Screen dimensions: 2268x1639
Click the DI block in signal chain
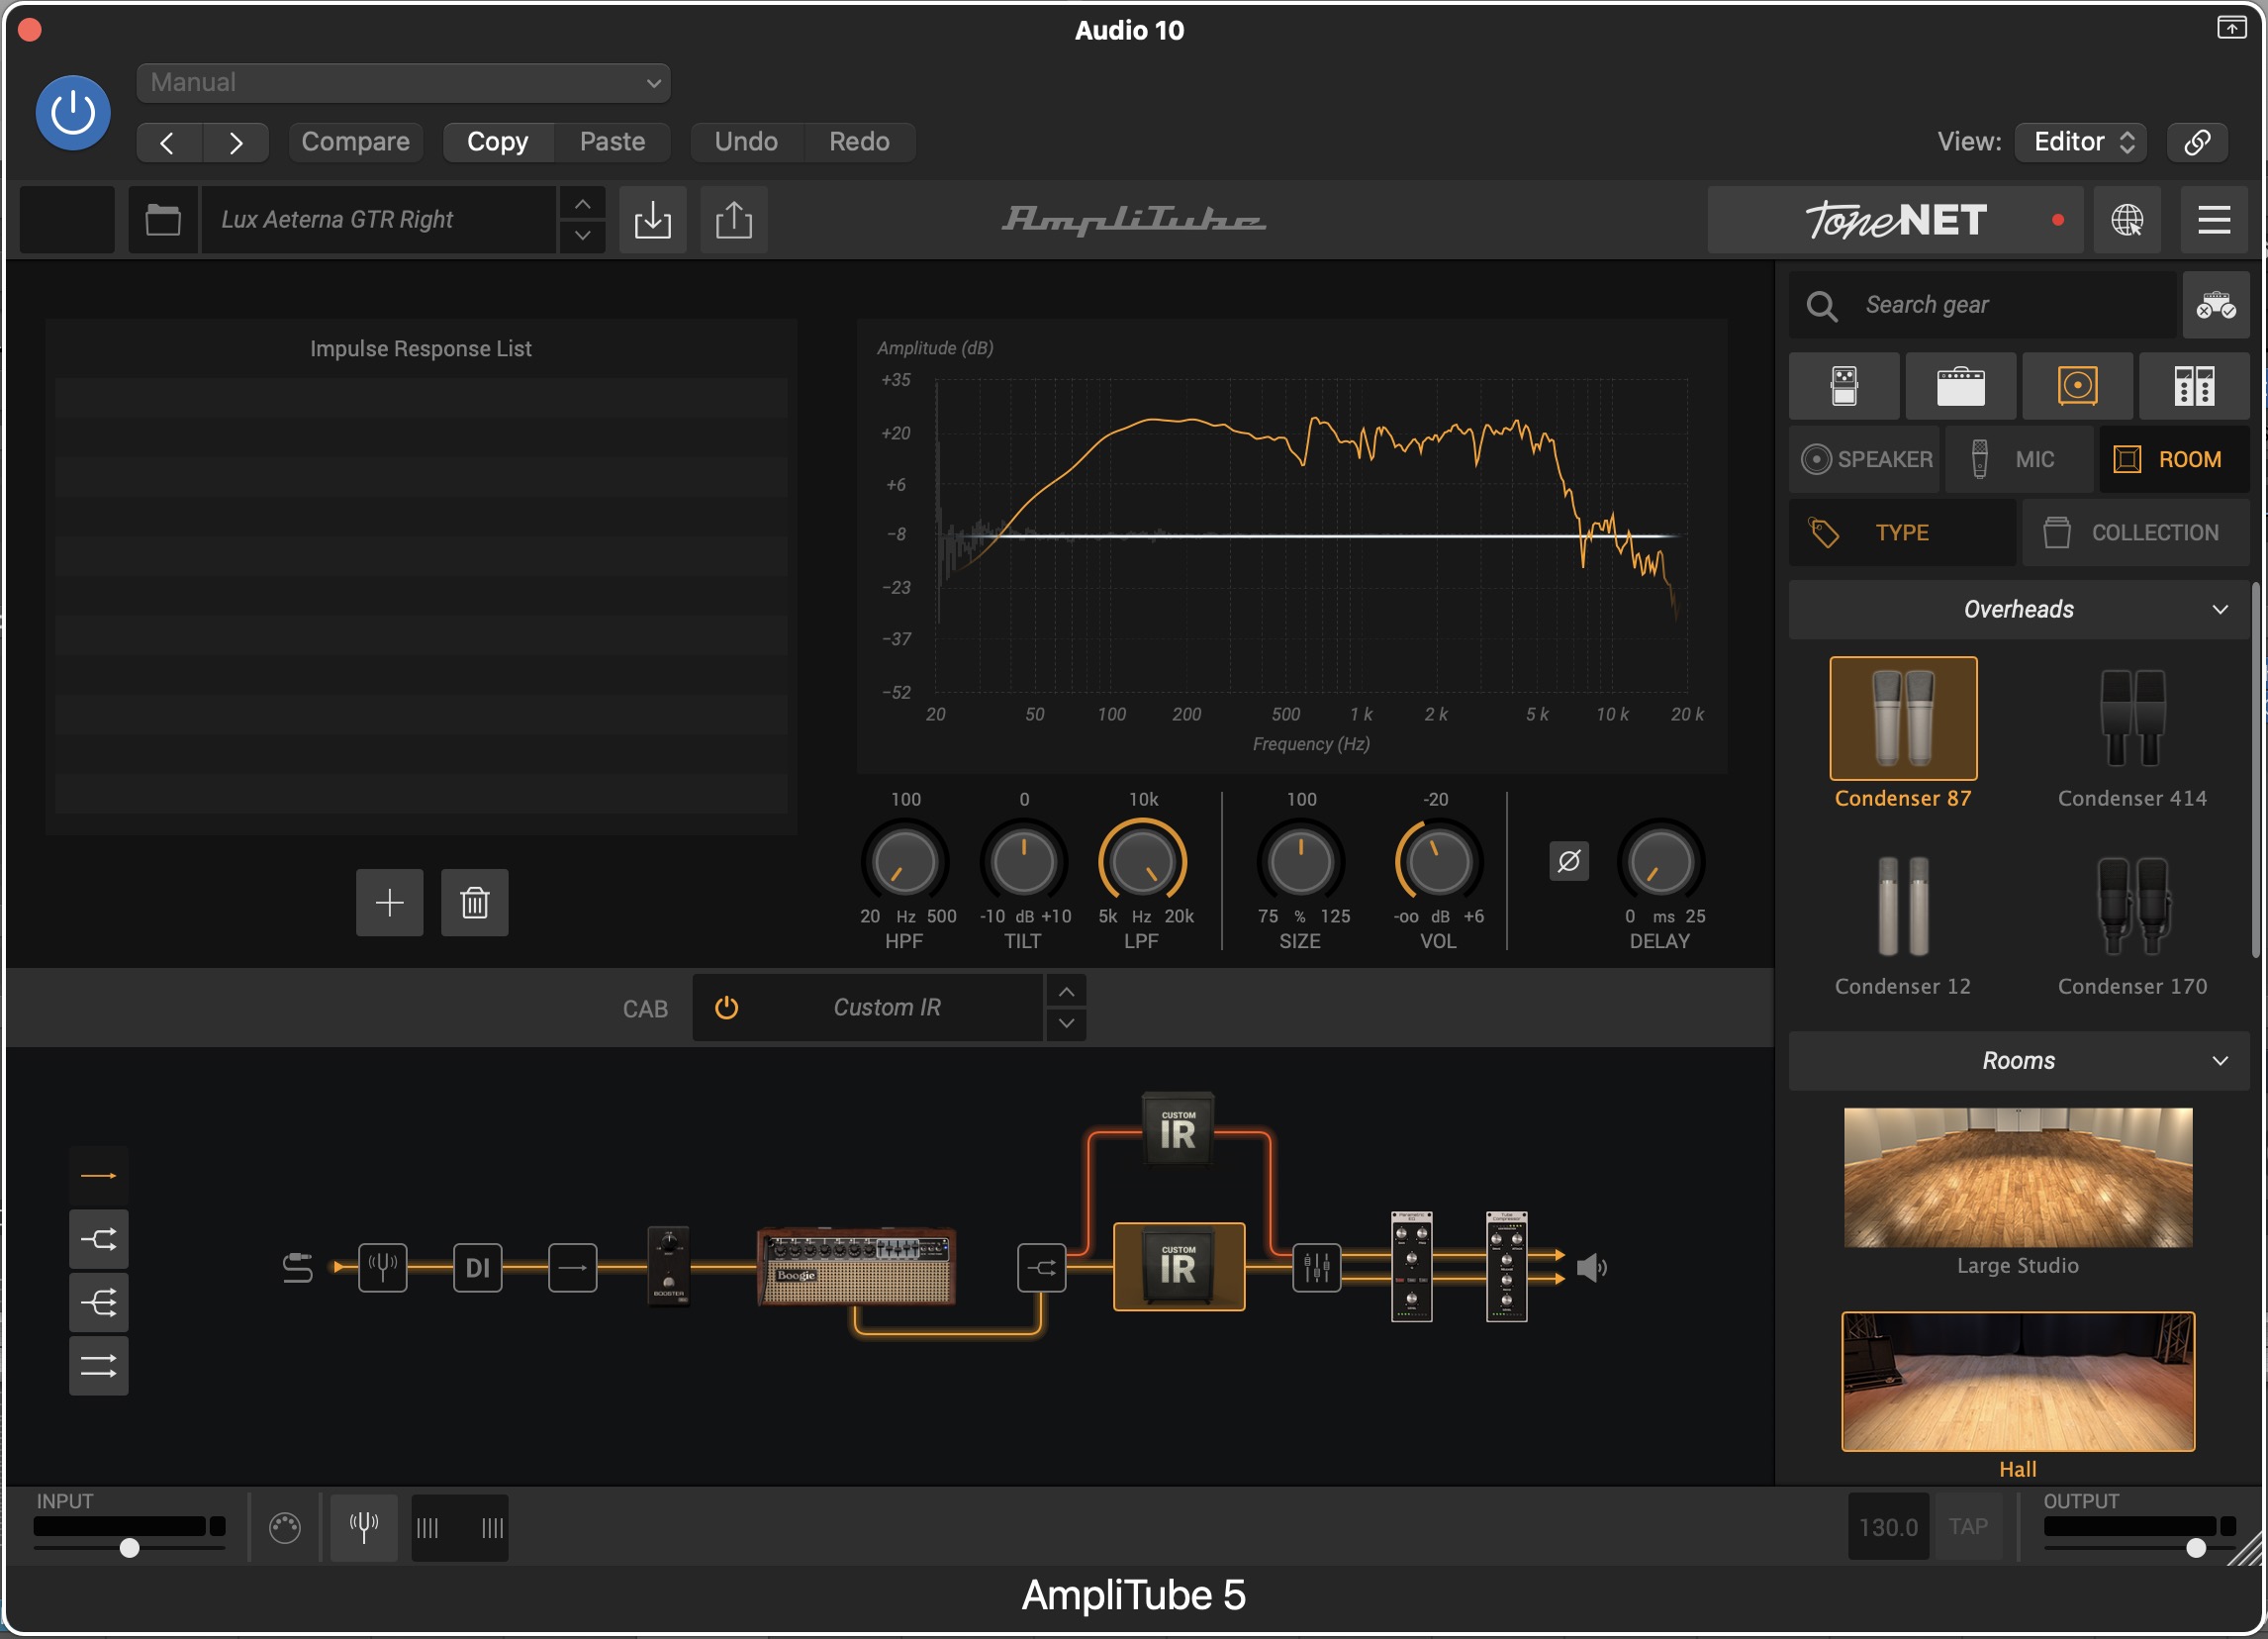pyautogui.click(x=477, y=1268)
